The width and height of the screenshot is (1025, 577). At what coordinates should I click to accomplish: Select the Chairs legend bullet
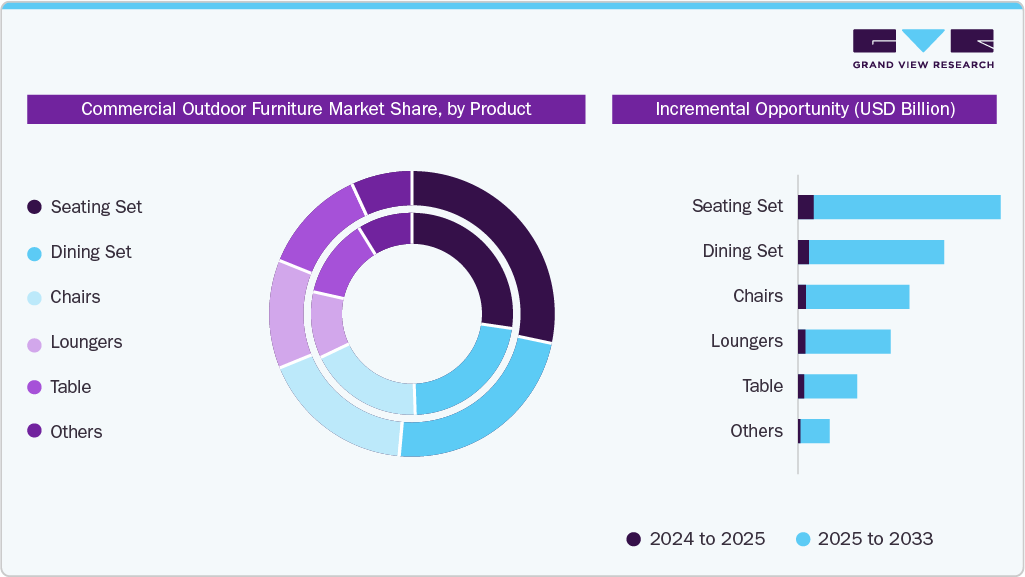33,297
